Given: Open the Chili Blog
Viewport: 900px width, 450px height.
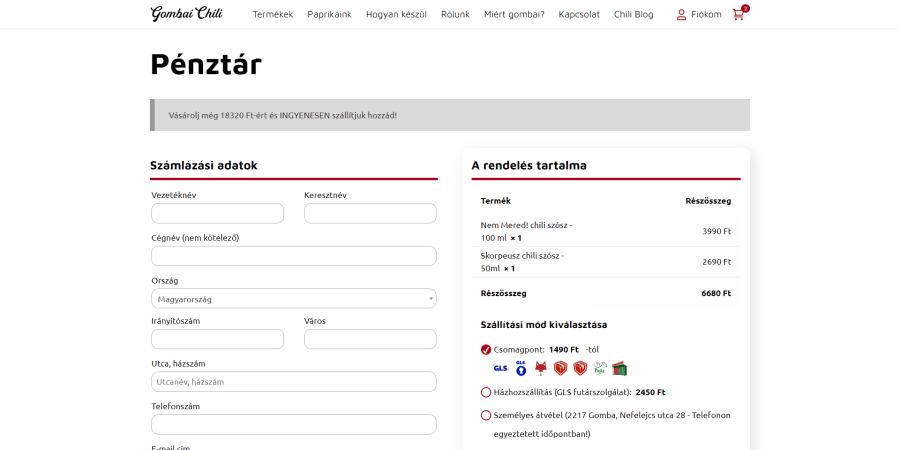Looking at the screenshot, I should (x=634, y=14).
